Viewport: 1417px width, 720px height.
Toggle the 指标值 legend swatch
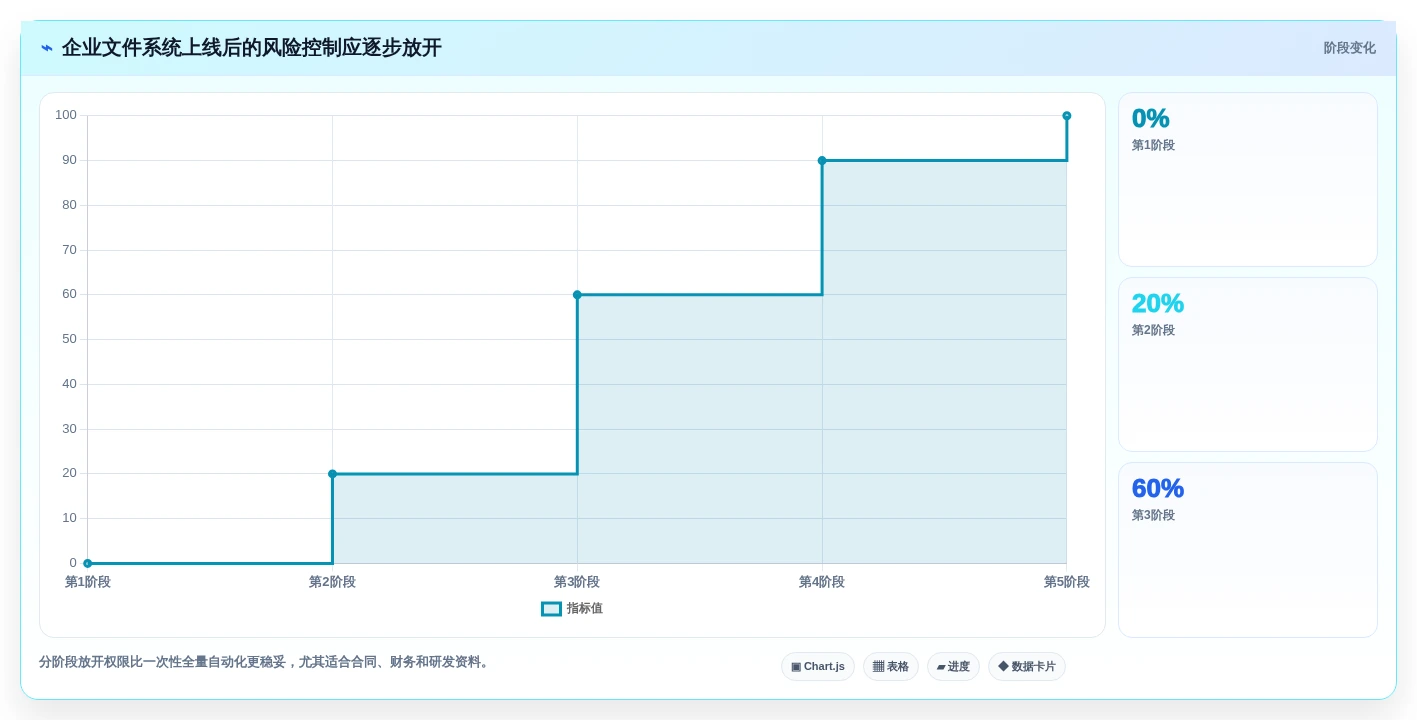pyautogui.click(x=551, y=609)
